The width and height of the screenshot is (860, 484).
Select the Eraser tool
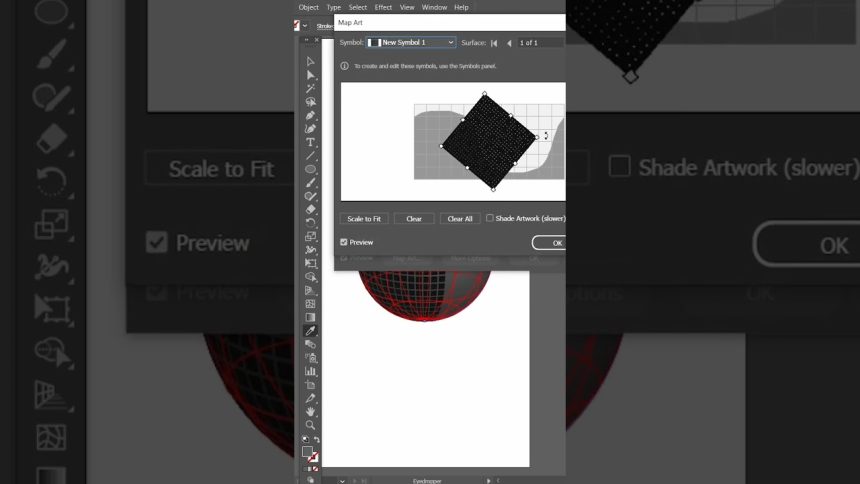pyautogui.click(x=310, y=209)
